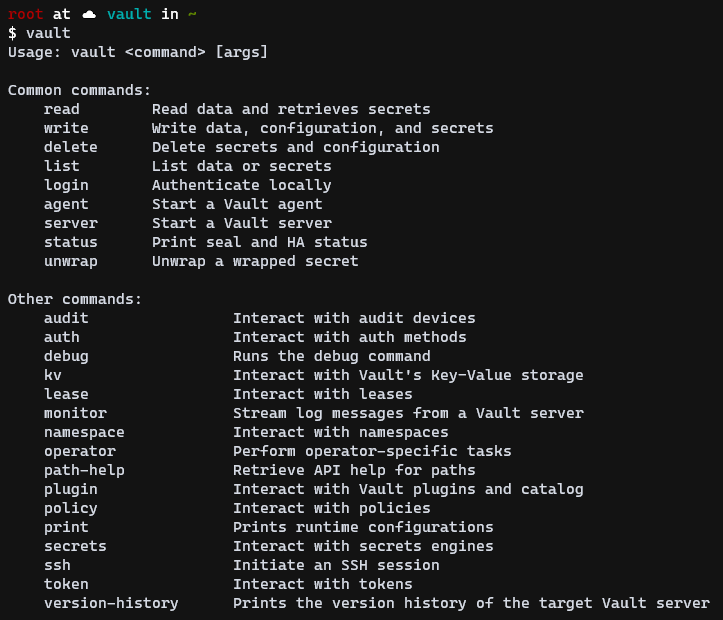The image size is (723, 620).
Task: Click the 'unwrap' command entry
Action: (x=71, y=261)
